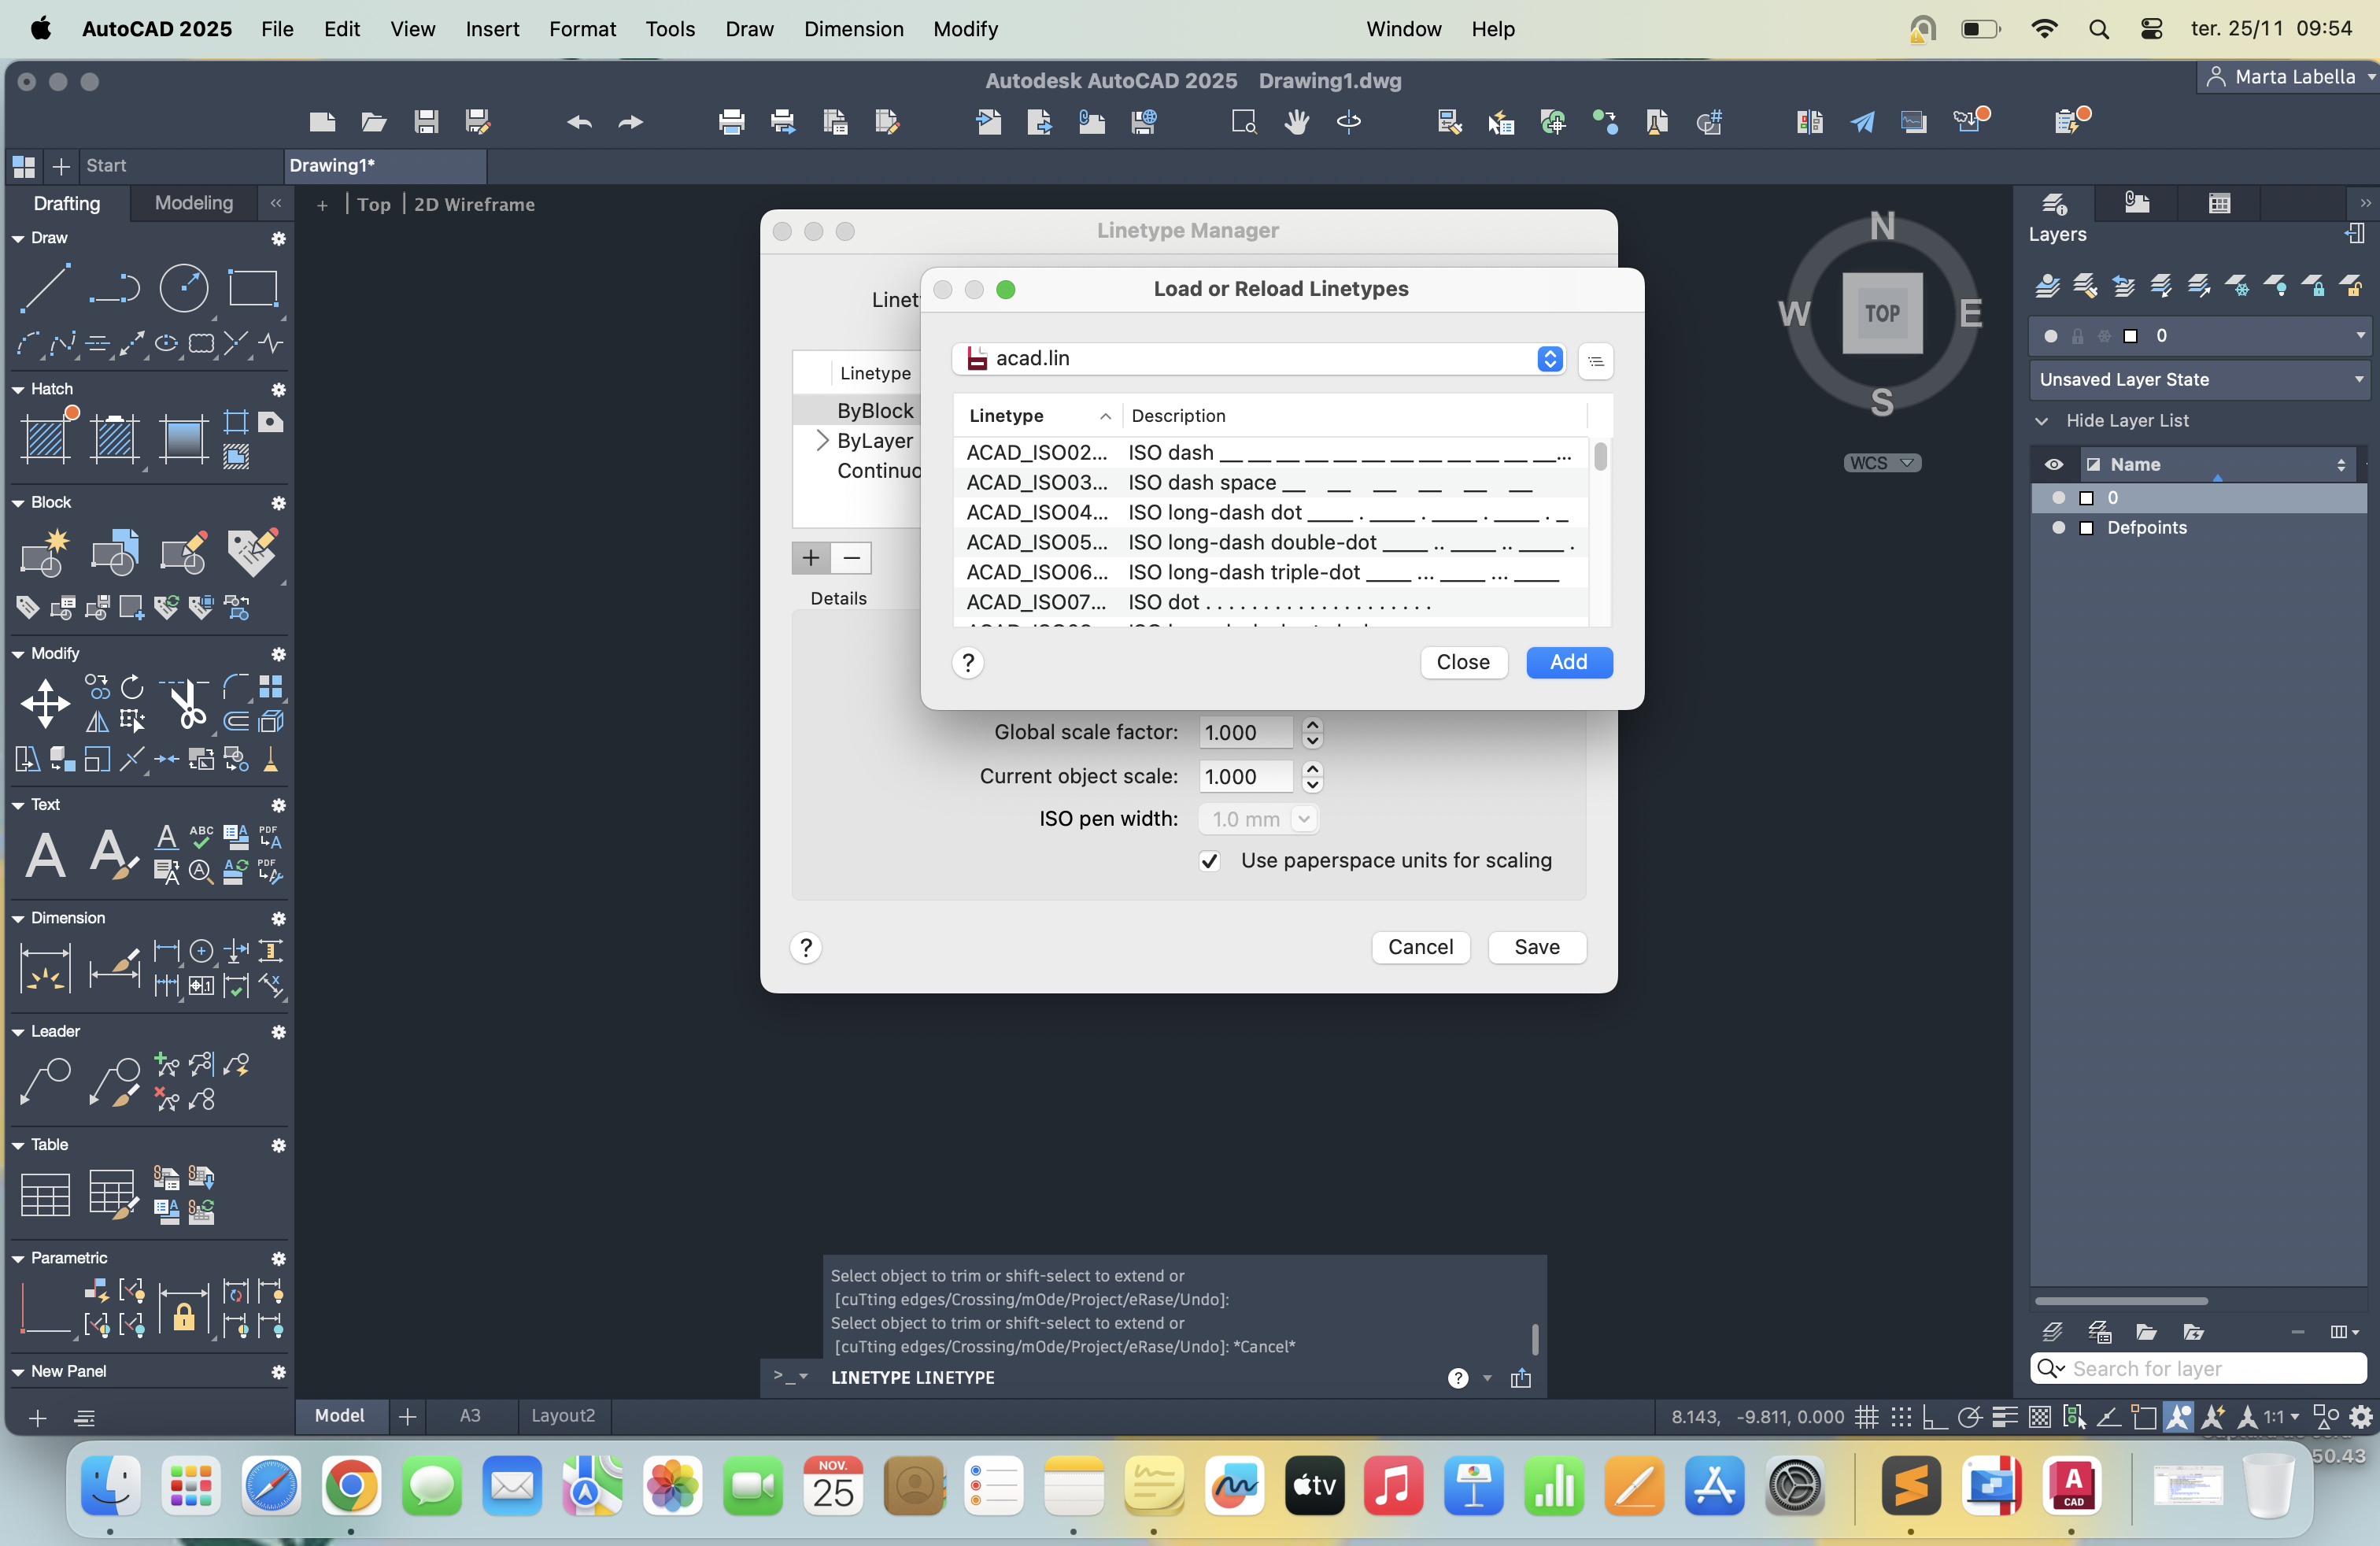The image size is (2380, 1546).
Task: Click the color swatch of layer 0
Action: coord(2087,498)
